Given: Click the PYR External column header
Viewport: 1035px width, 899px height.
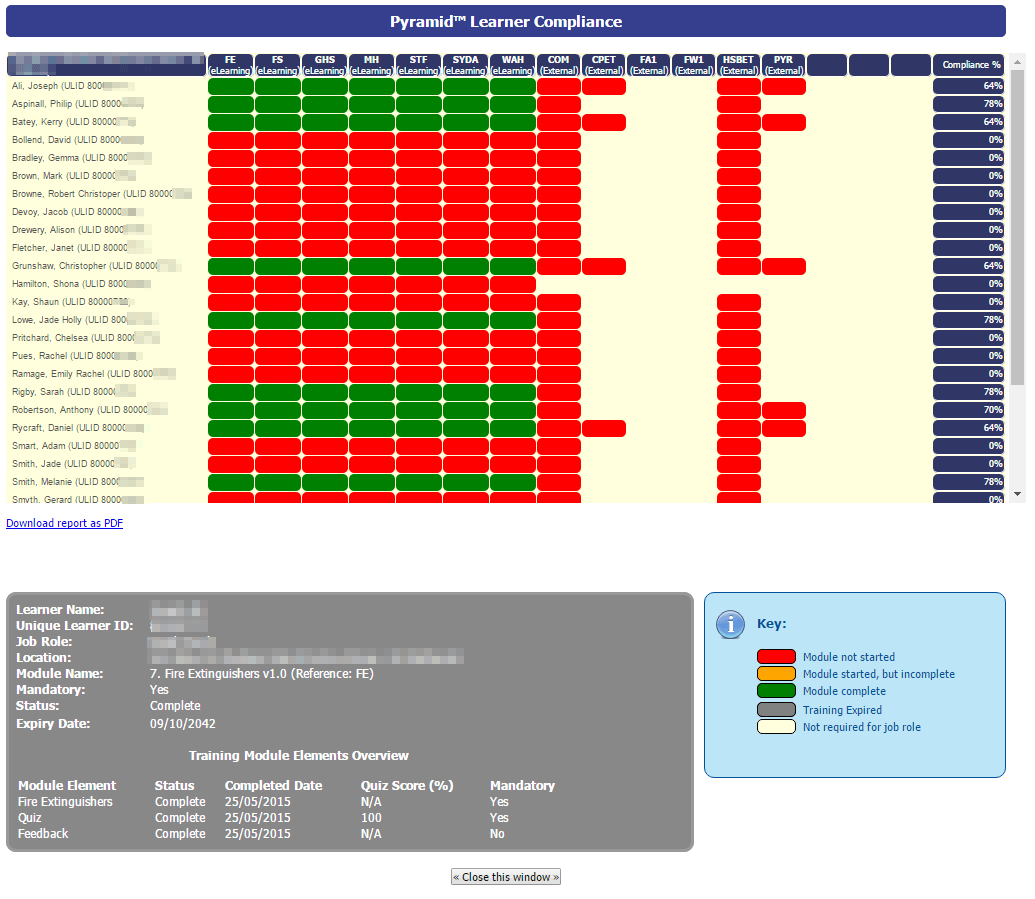Looking at the screenshot, I should (x=784, y=65).
